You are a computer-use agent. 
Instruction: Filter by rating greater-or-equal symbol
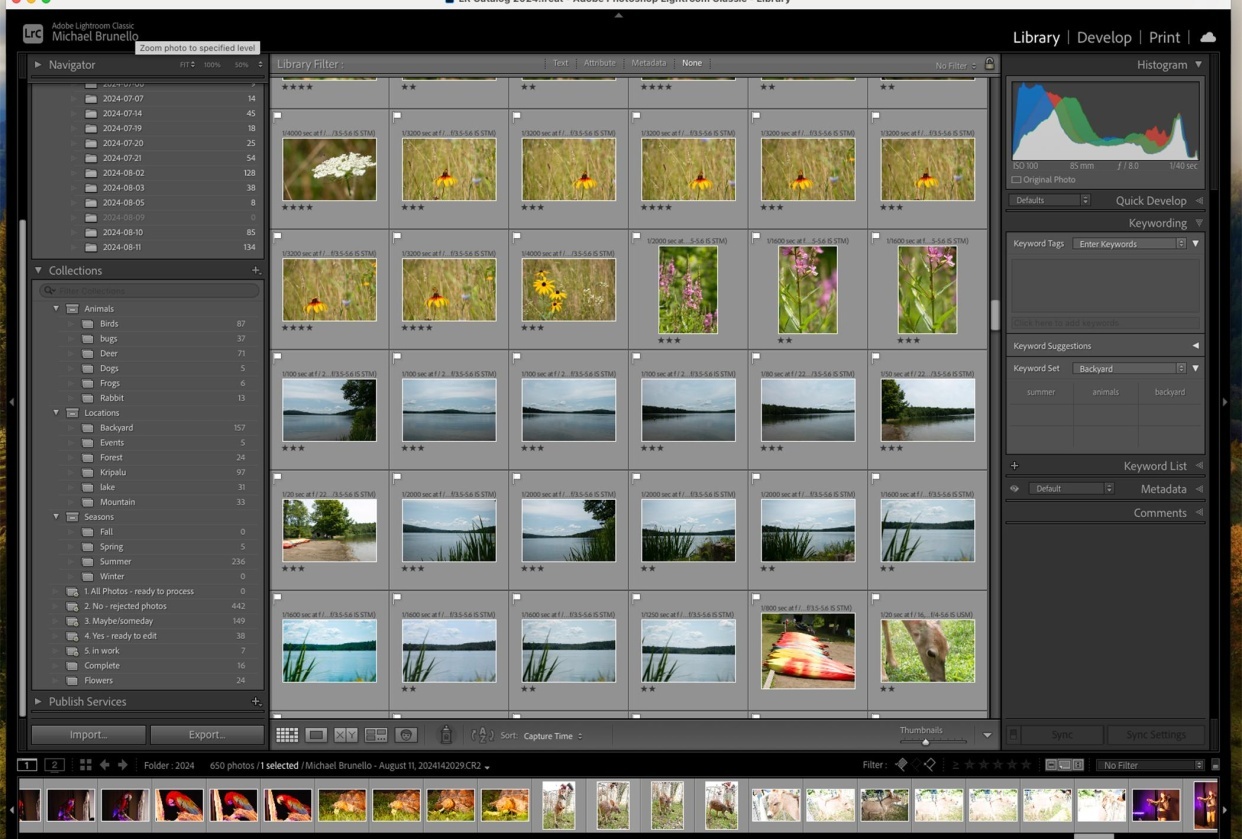[956, 765]
